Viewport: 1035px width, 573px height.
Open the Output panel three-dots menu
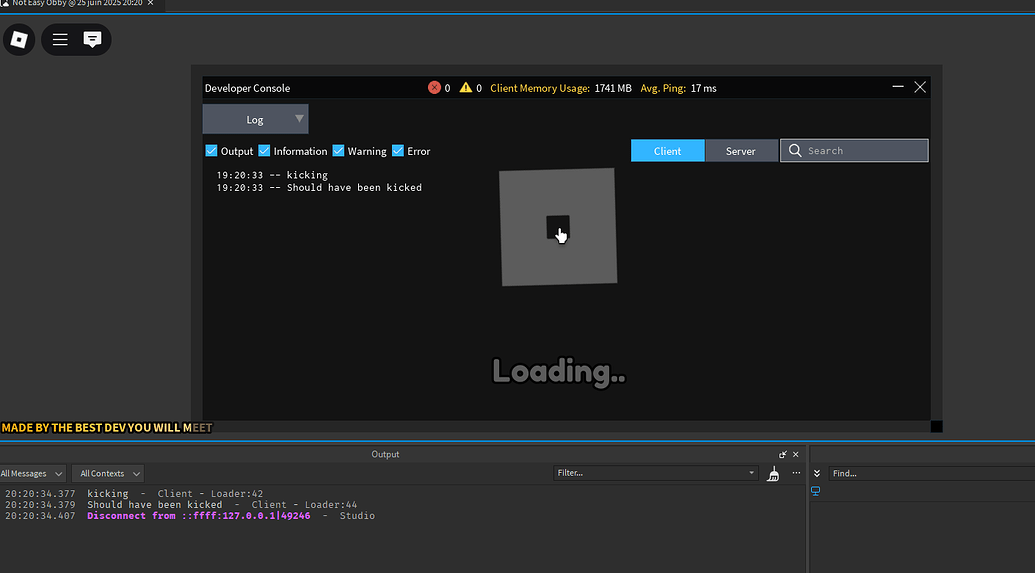796,473
